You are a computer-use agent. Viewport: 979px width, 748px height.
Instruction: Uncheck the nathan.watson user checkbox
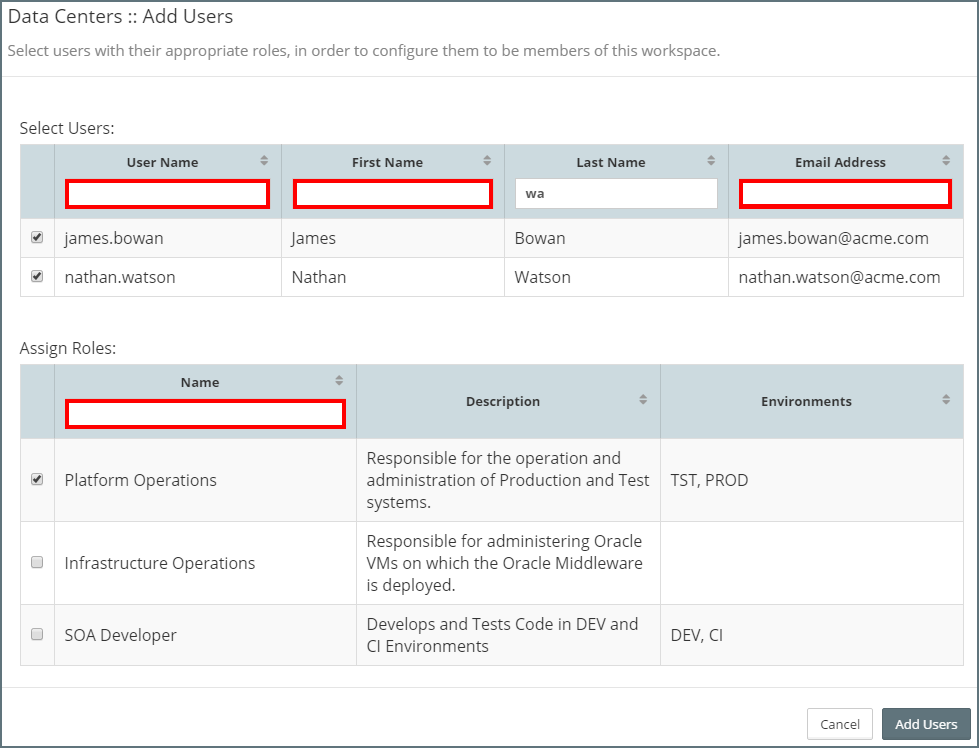[37, 277]
